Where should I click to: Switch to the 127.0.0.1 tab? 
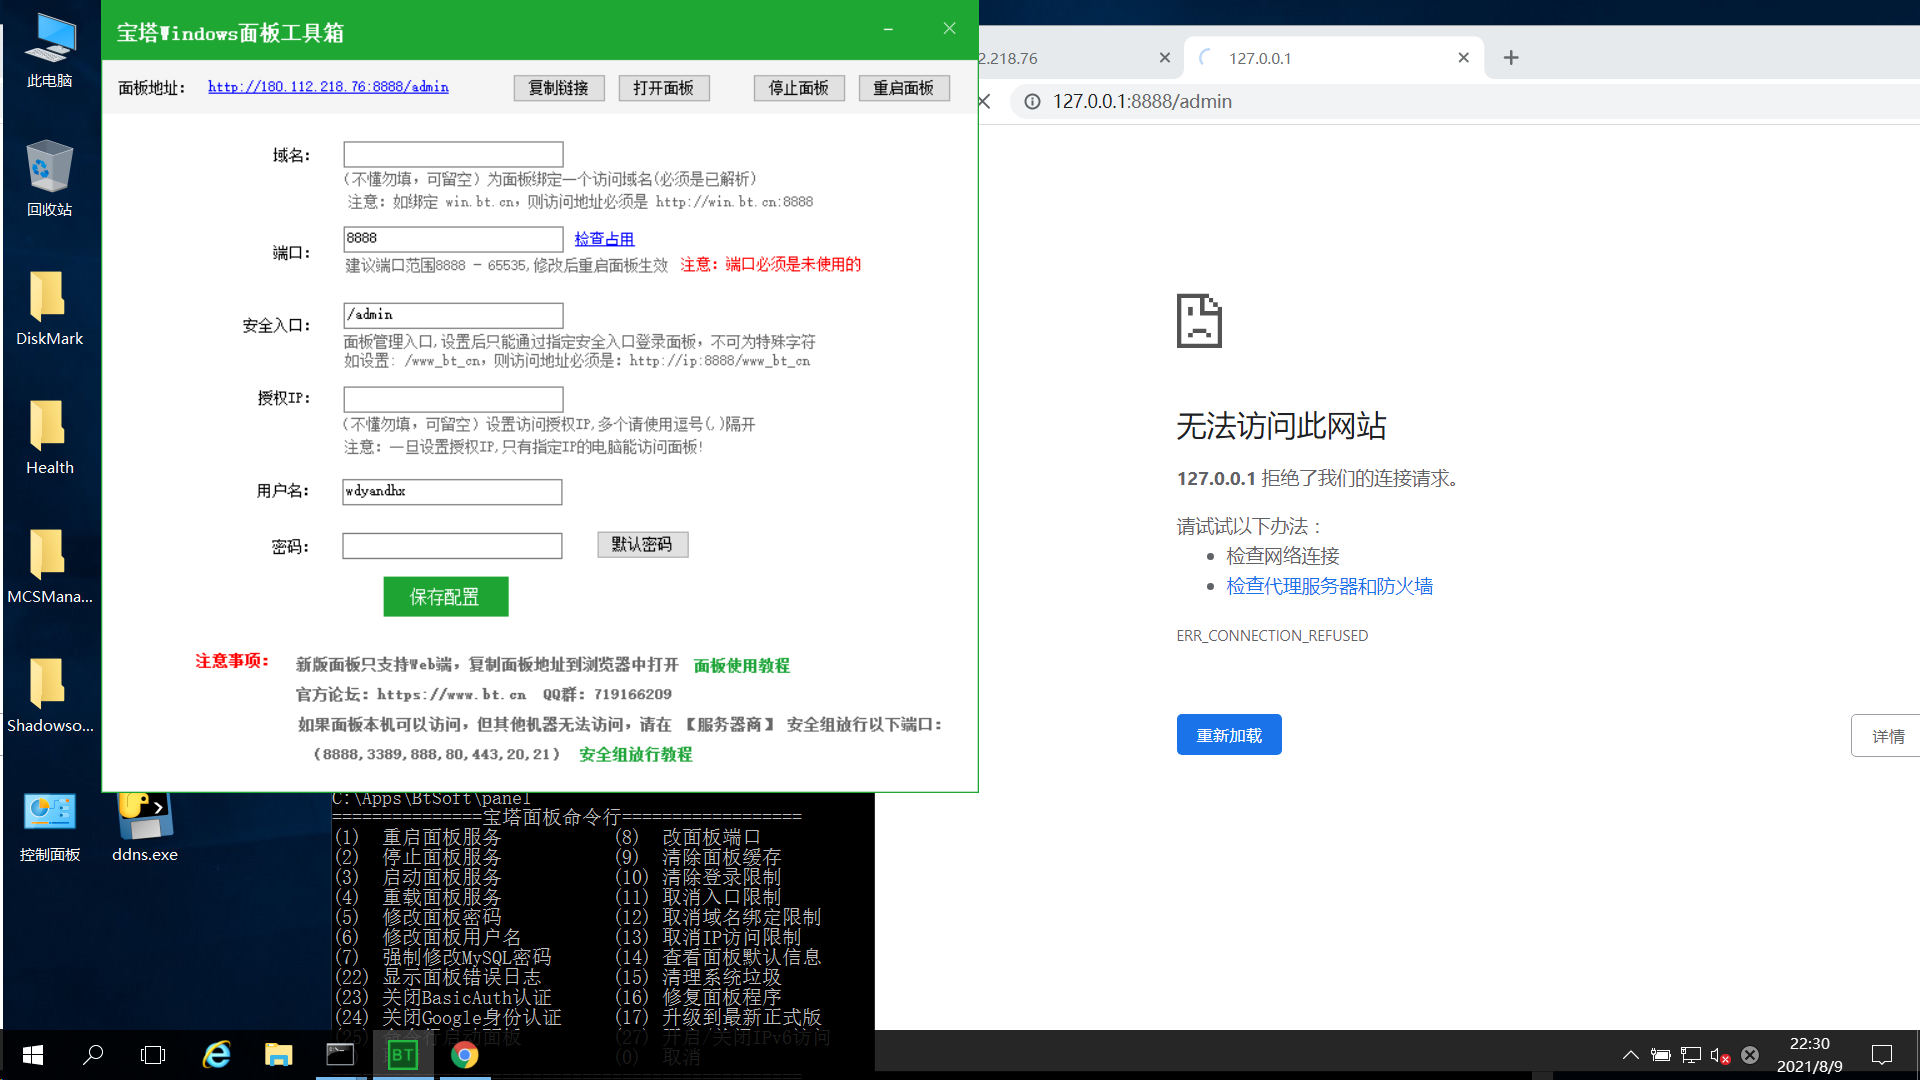pos(1333,58)
